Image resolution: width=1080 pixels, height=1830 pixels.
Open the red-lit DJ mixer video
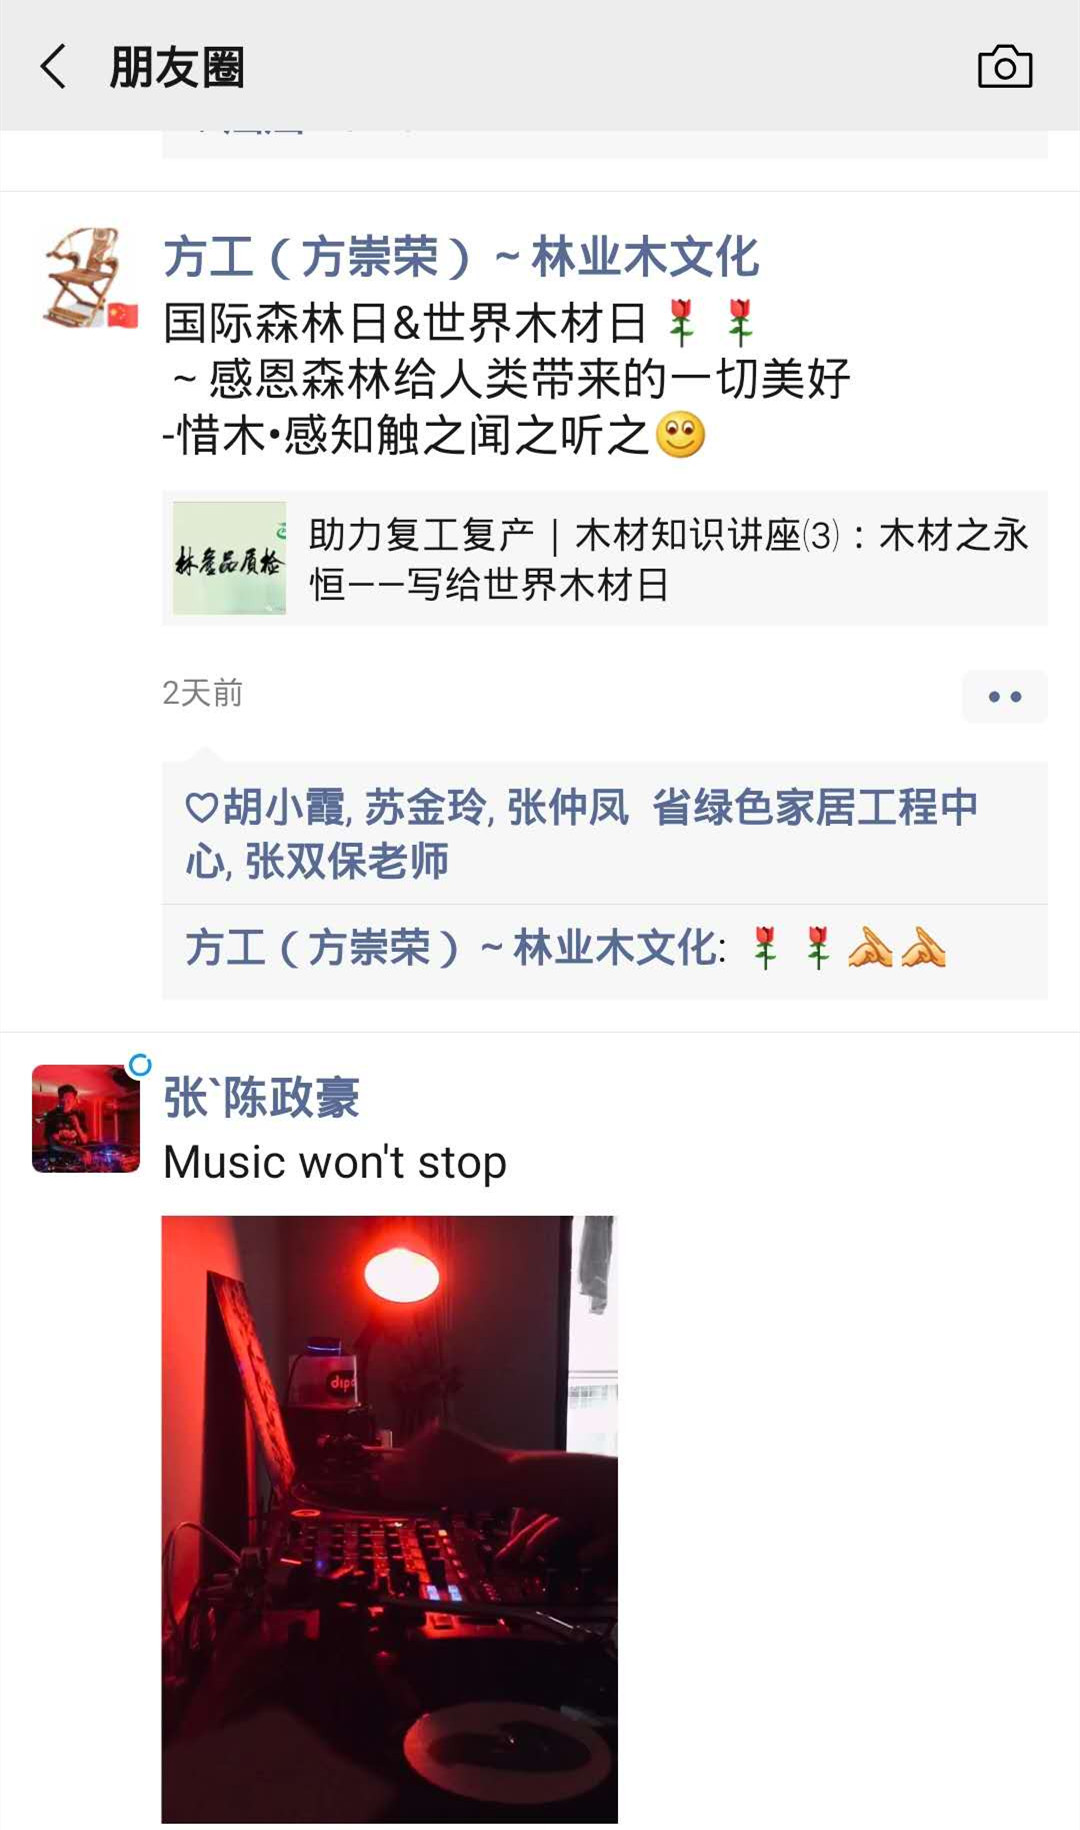coord(389,1519)
